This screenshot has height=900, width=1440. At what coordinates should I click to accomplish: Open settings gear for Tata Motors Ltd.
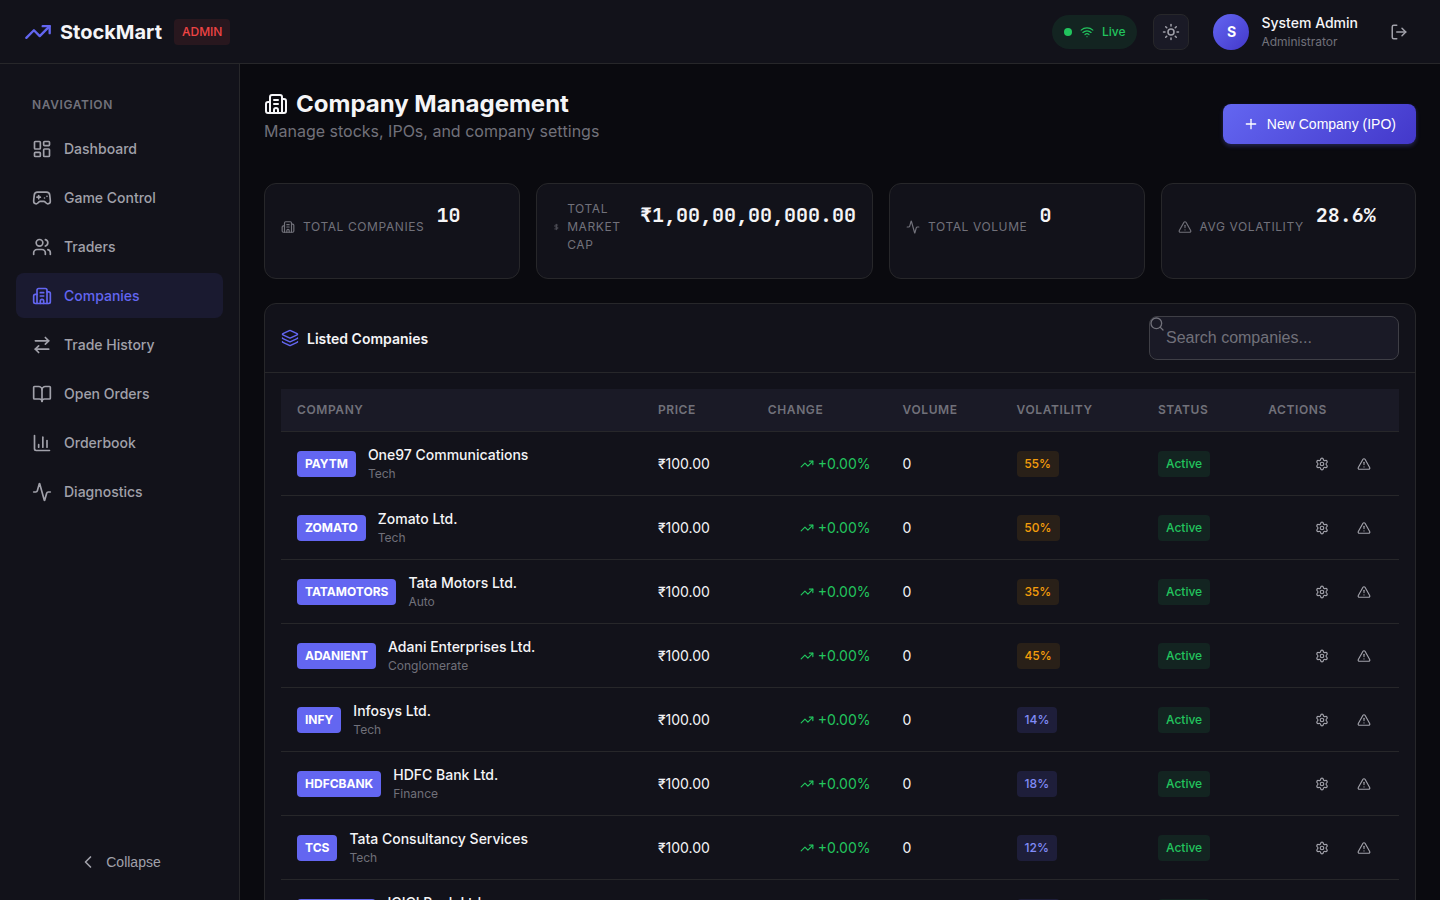pyautogui.click(x=1322, y=592)
